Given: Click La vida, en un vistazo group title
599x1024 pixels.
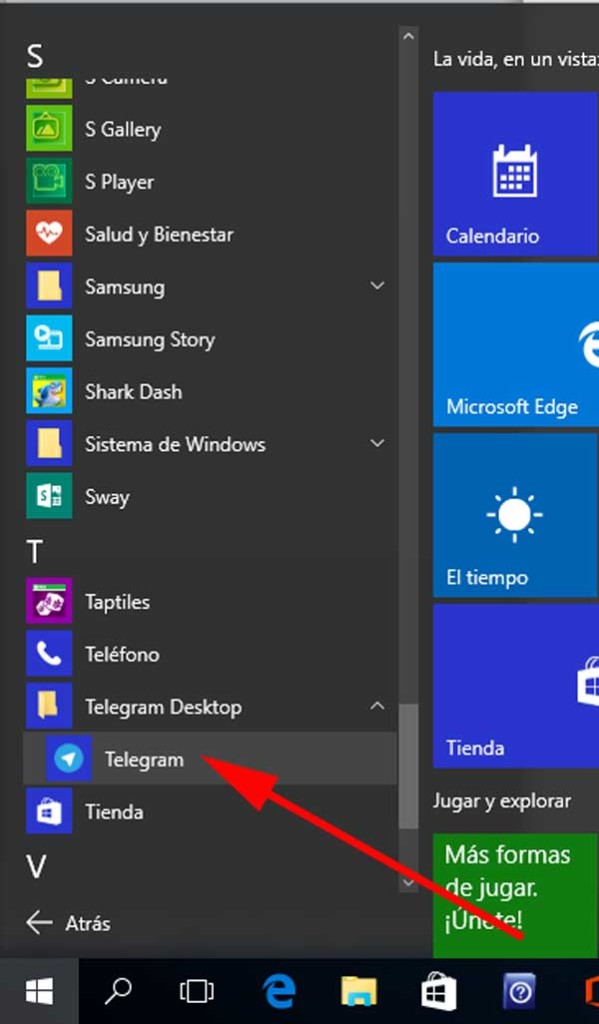Looking at the screenshot, I should click(516, 59).
